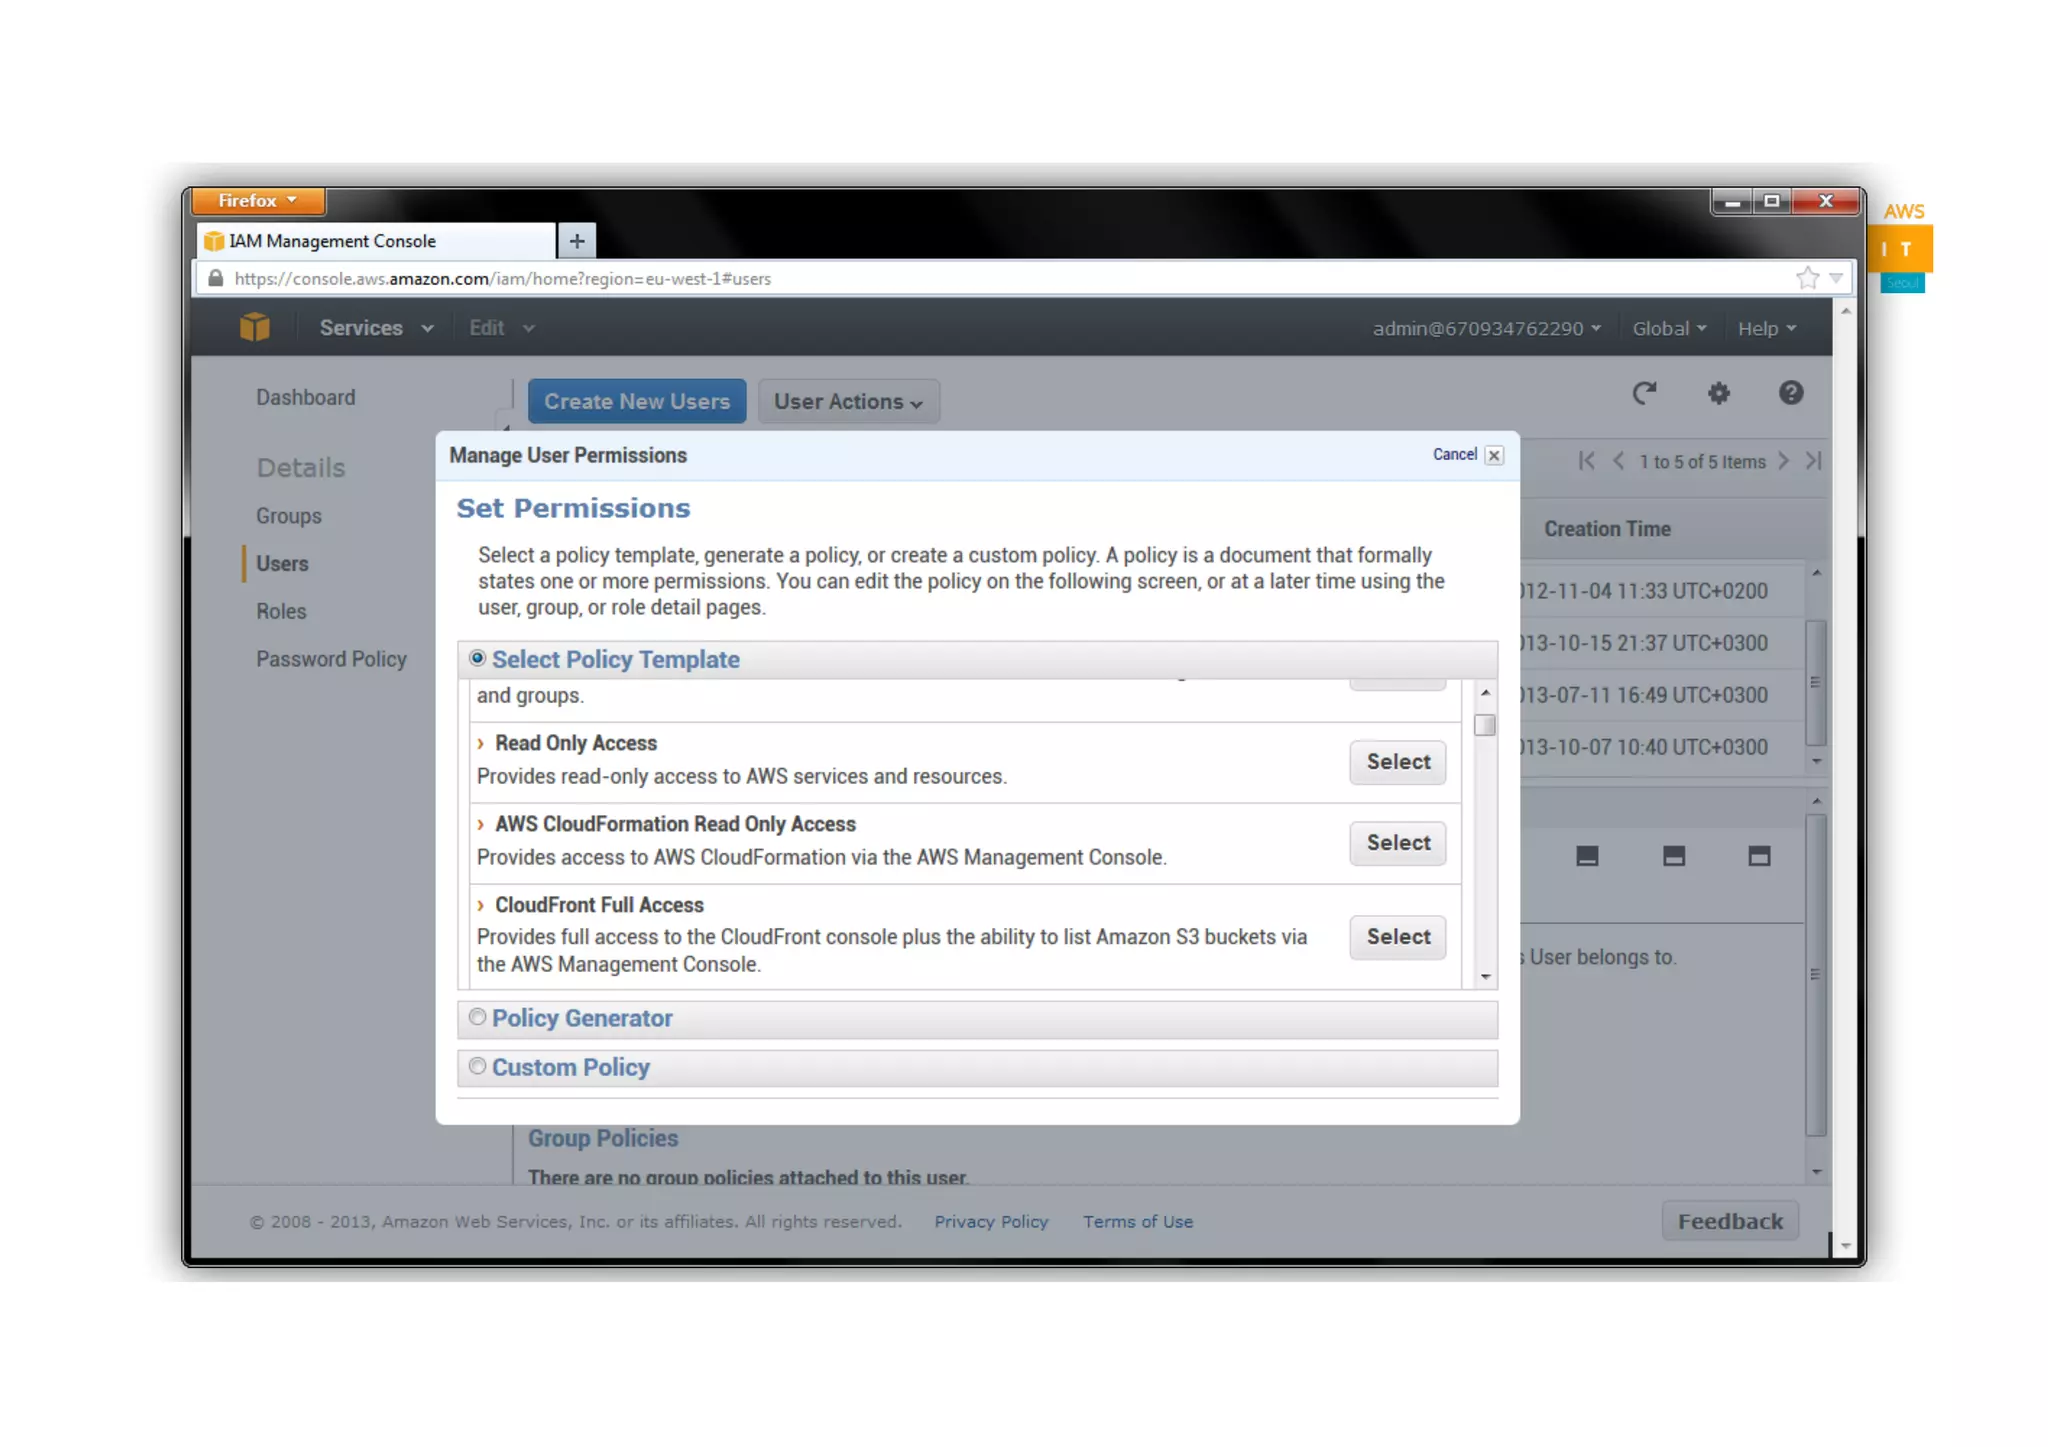Click policy template list scrollbar down arrow
The height and width of the screenshot is (1447, 2048).
coord(1485,977)
